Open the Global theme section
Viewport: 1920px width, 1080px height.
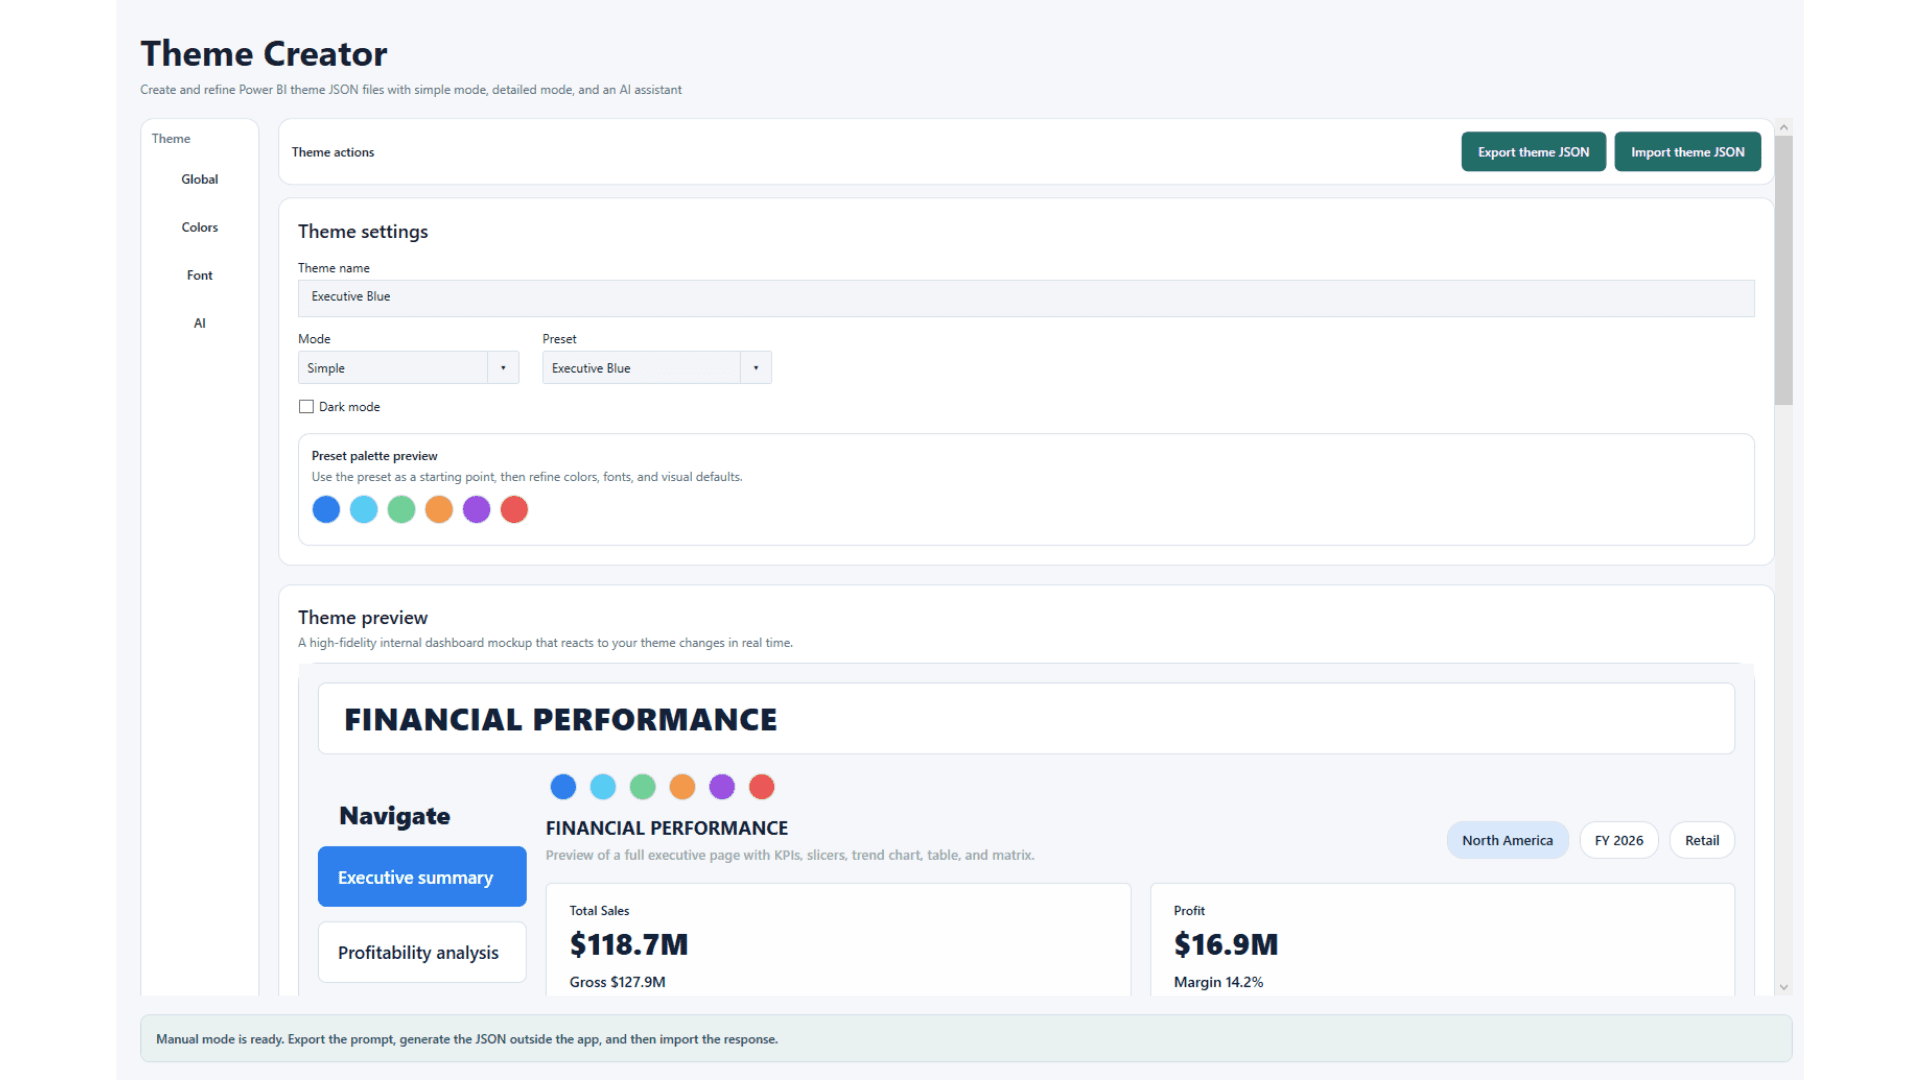(199, 179)
